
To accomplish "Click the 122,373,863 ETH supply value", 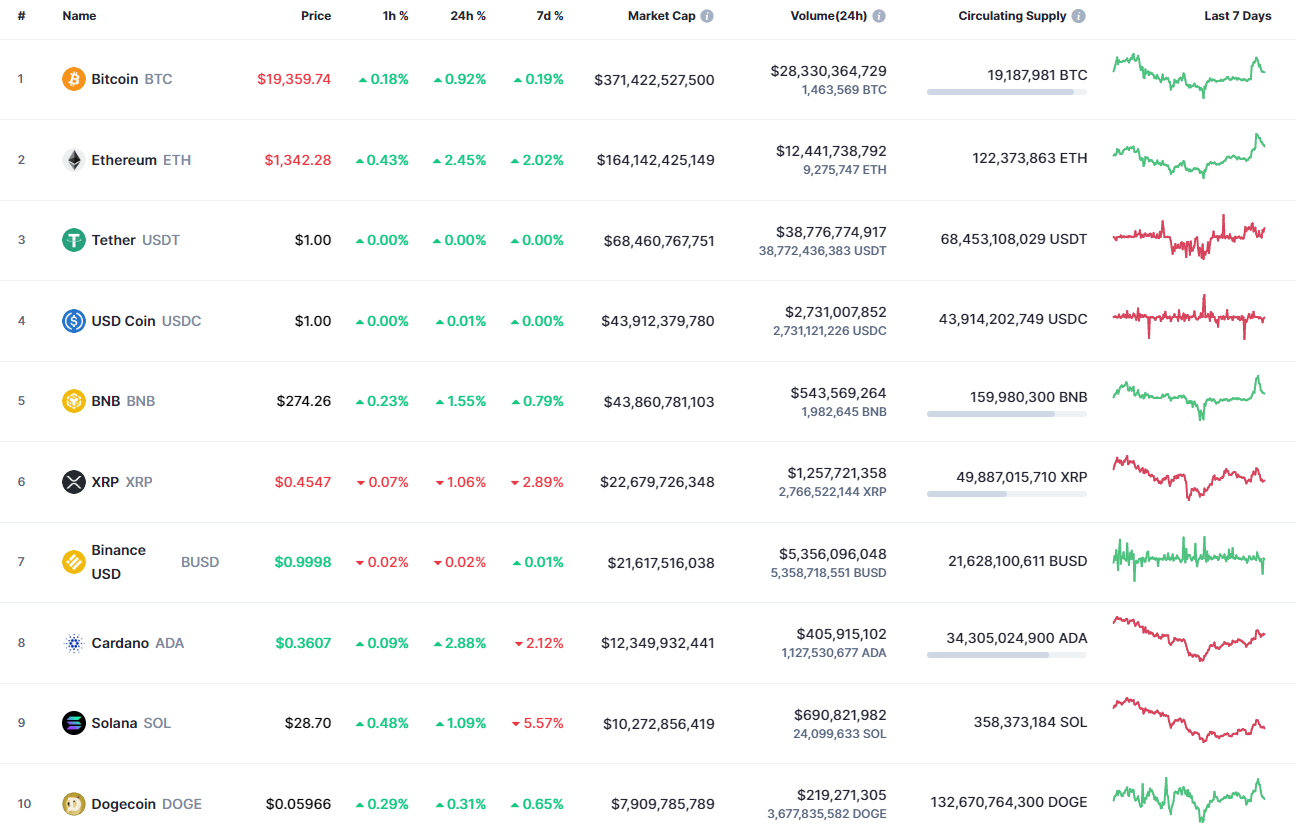I will pyautogui.click(x=1030, y=158).
